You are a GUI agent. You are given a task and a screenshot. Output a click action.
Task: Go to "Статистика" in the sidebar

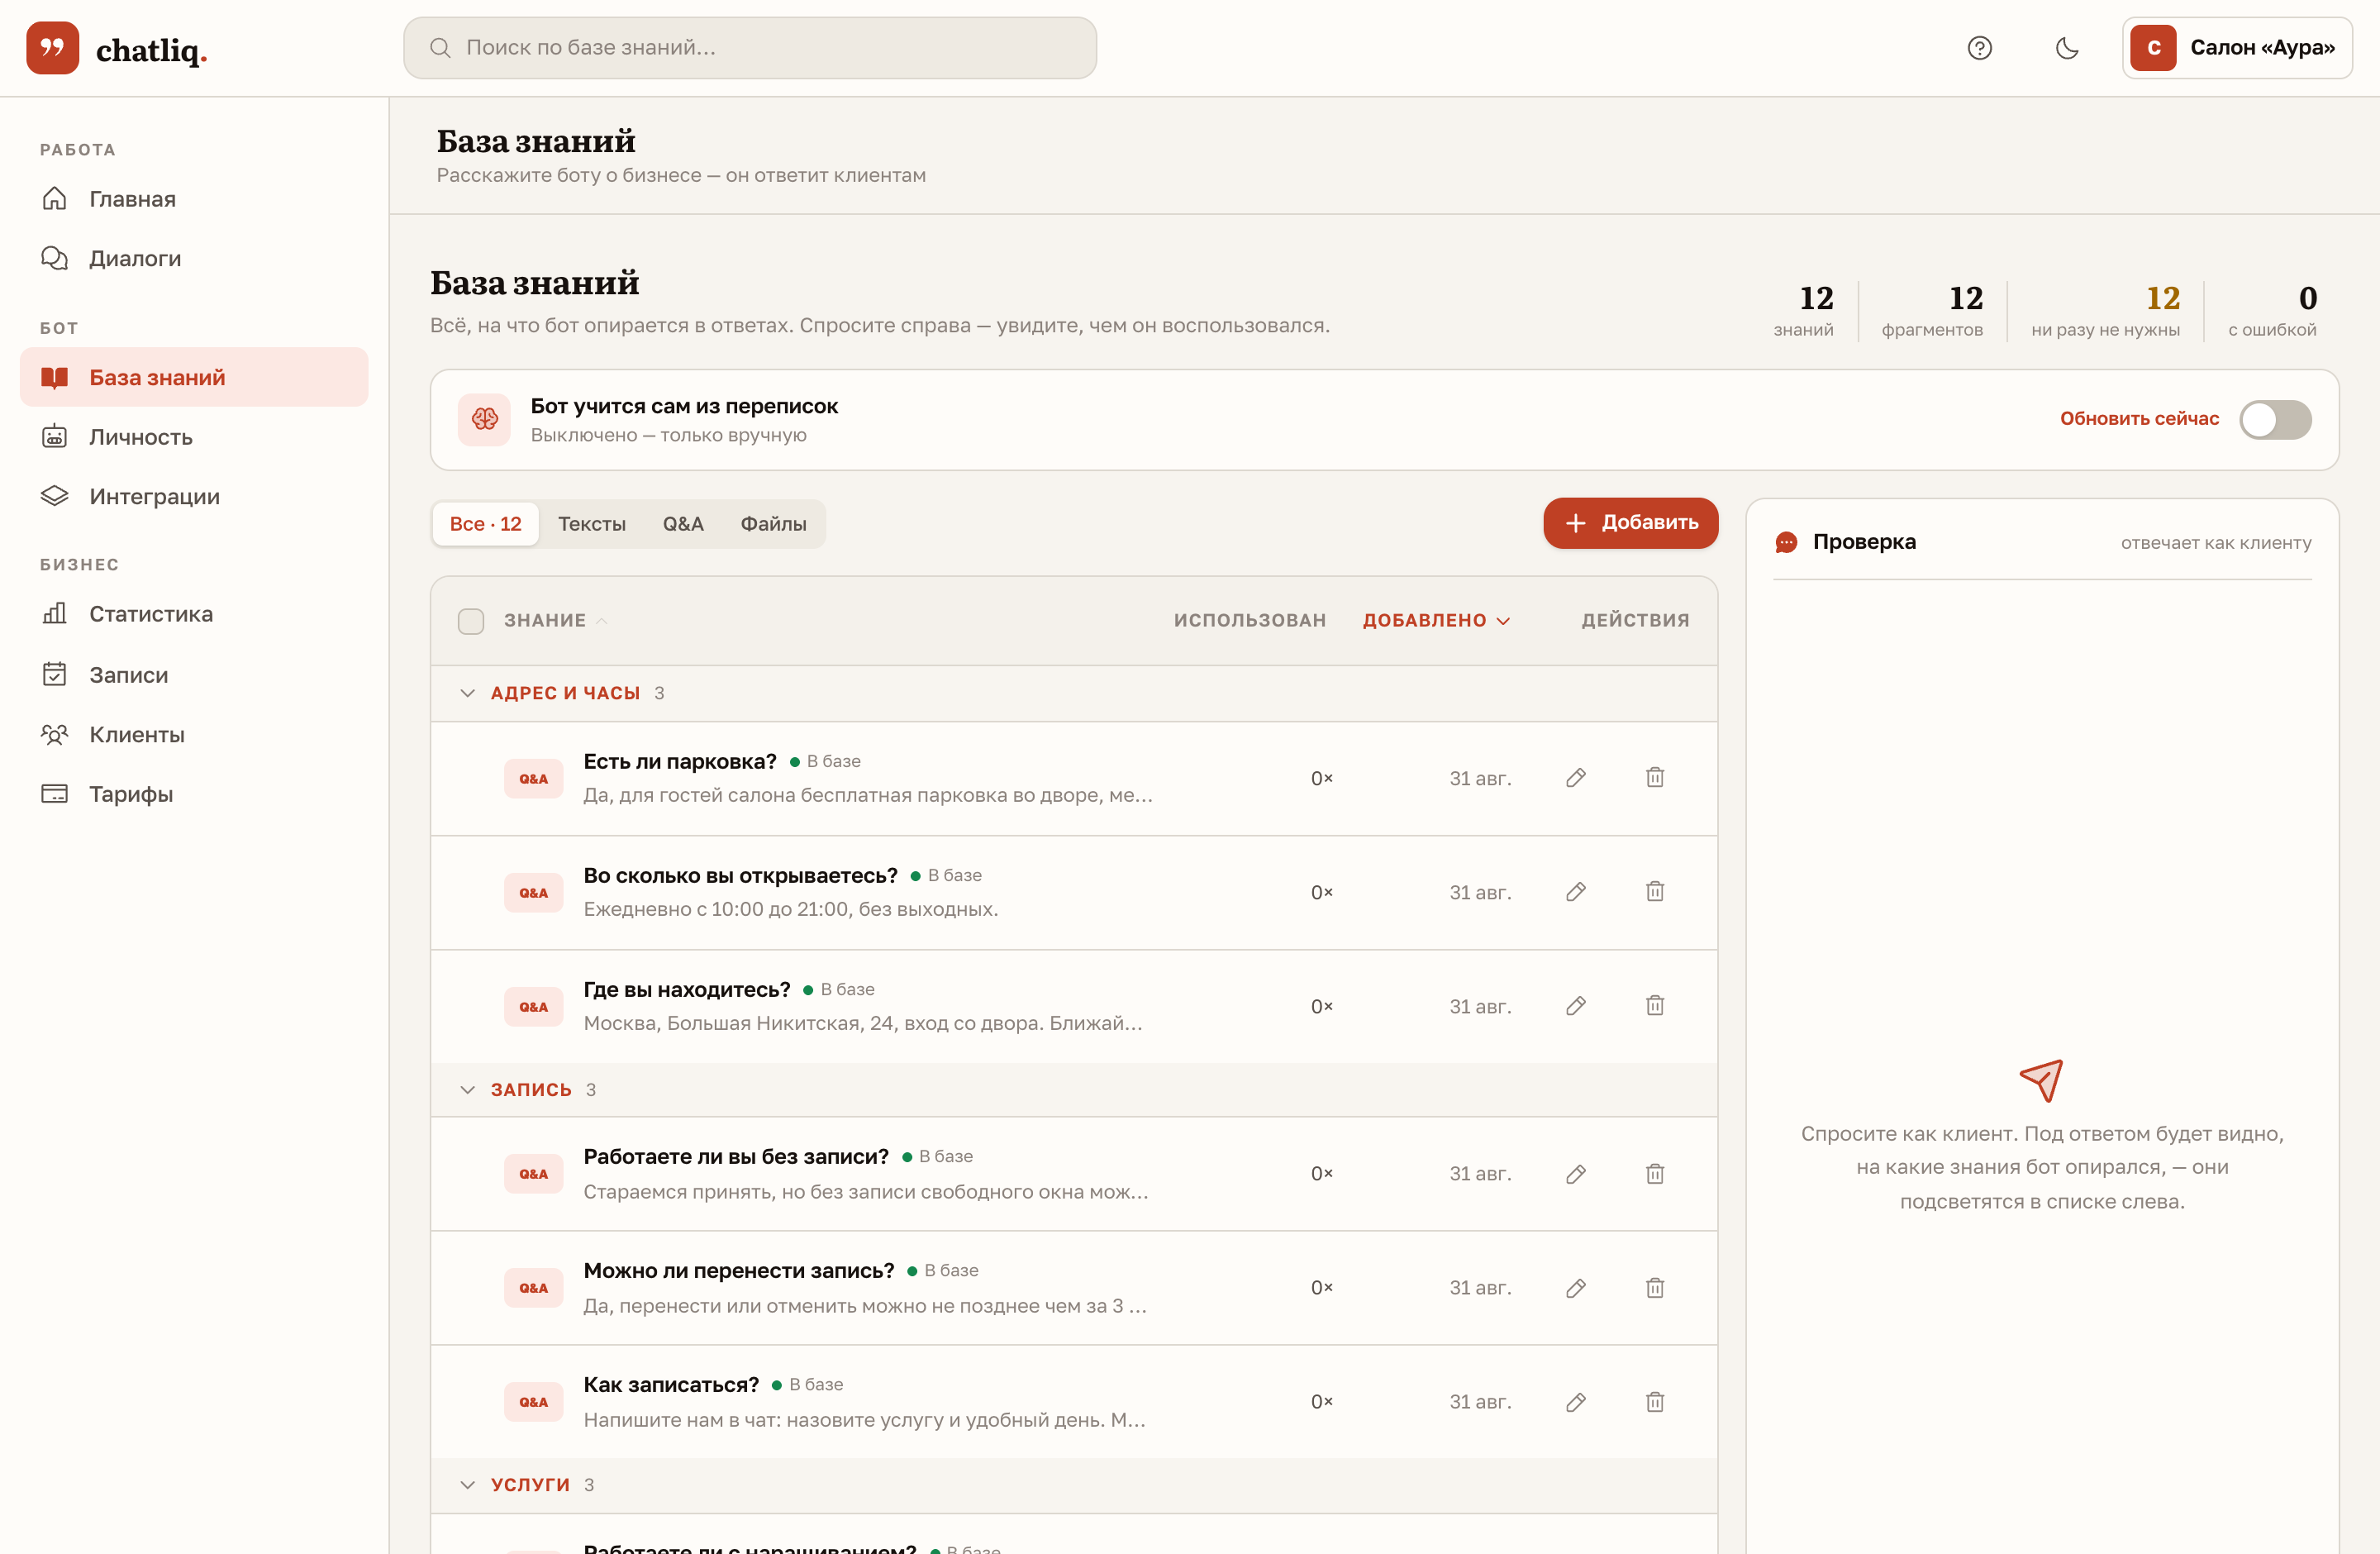[194, 614]
